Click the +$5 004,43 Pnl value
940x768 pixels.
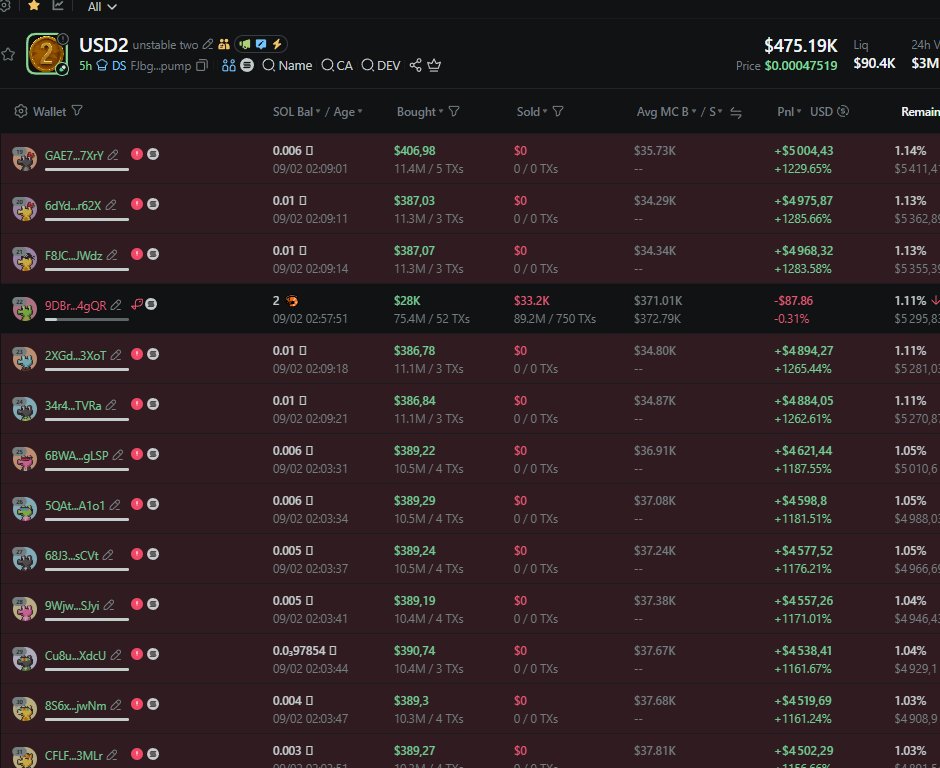coord(803,151)
